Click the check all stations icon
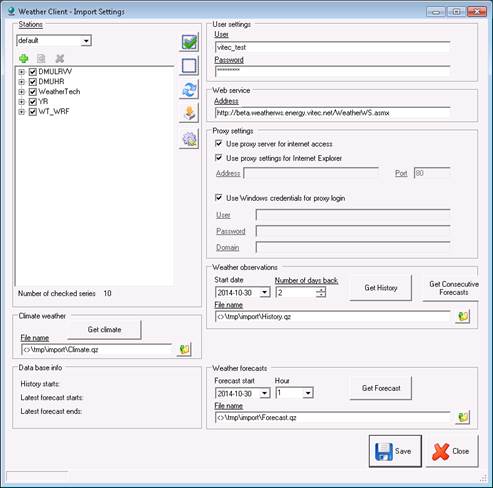The height and width of the screenshot is (488, 493). [x=189, y=42]
